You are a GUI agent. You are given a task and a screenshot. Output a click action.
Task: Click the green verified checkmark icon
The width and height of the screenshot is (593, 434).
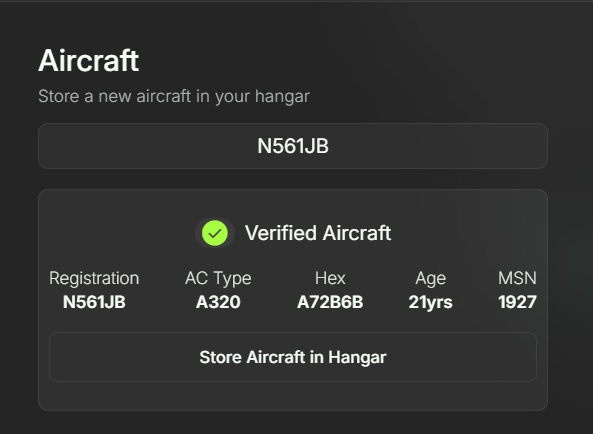tap(215, 233)
